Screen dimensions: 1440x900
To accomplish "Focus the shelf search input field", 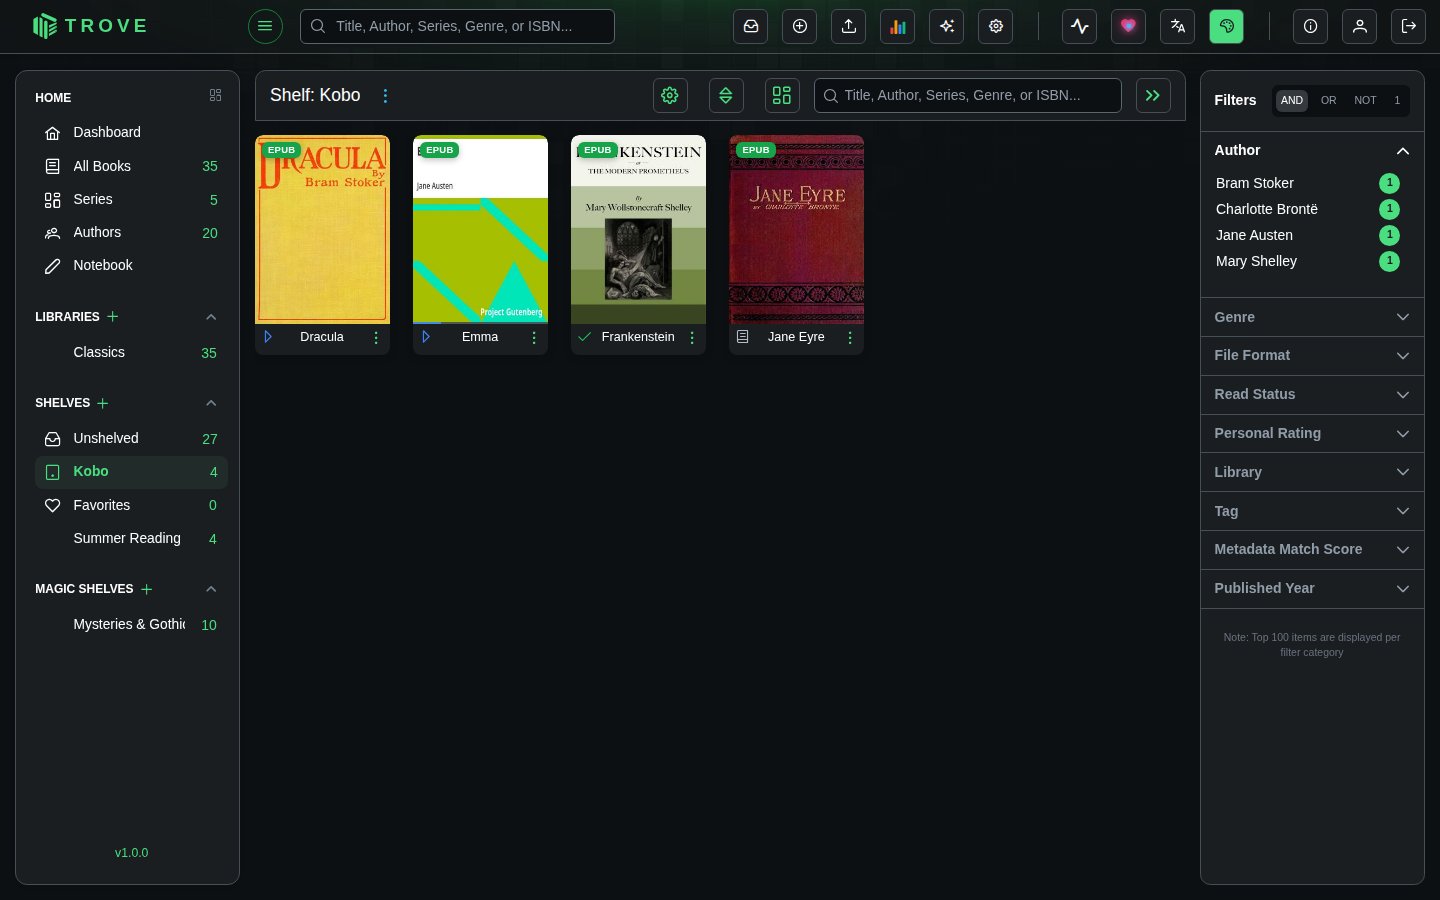I will point(968,95).
